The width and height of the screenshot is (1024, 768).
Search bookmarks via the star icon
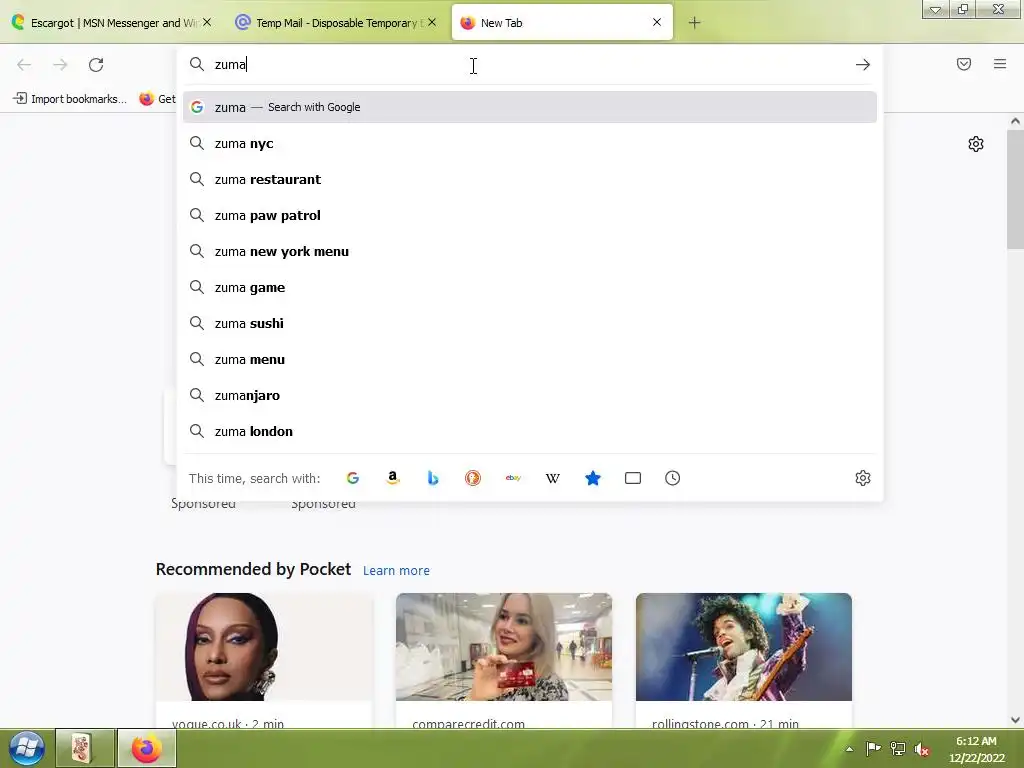point(592,478)
